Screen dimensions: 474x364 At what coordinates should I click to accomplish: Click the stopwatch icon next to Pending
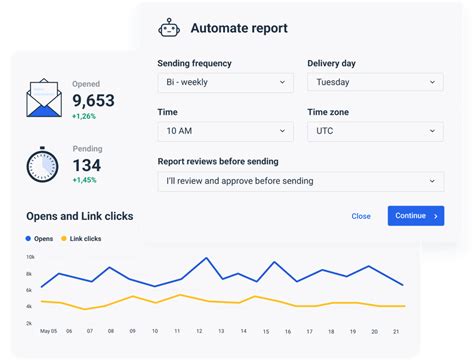pyautogui.click(x=42, y=164)
